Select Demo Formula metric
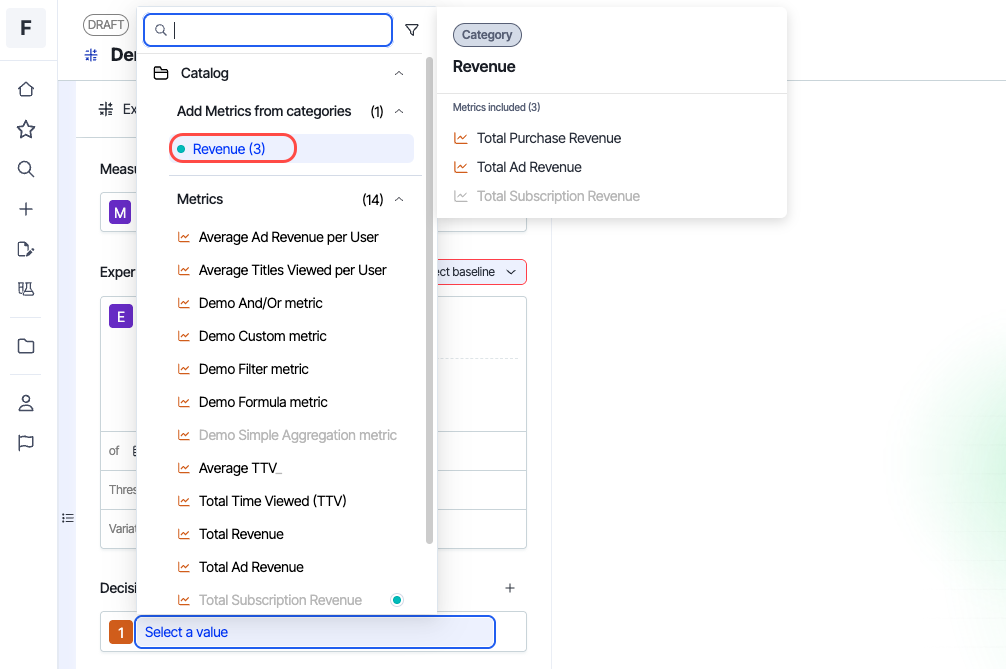 pos(263,402)
